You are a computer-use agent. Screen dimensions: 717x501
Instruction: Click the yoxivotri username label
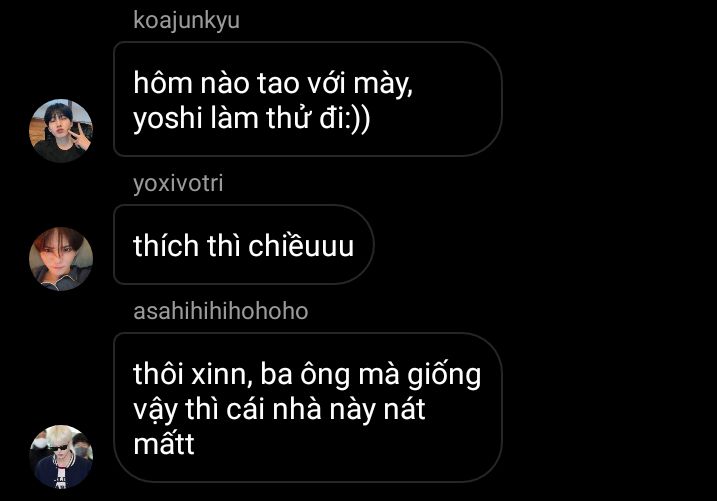[178, 183]
